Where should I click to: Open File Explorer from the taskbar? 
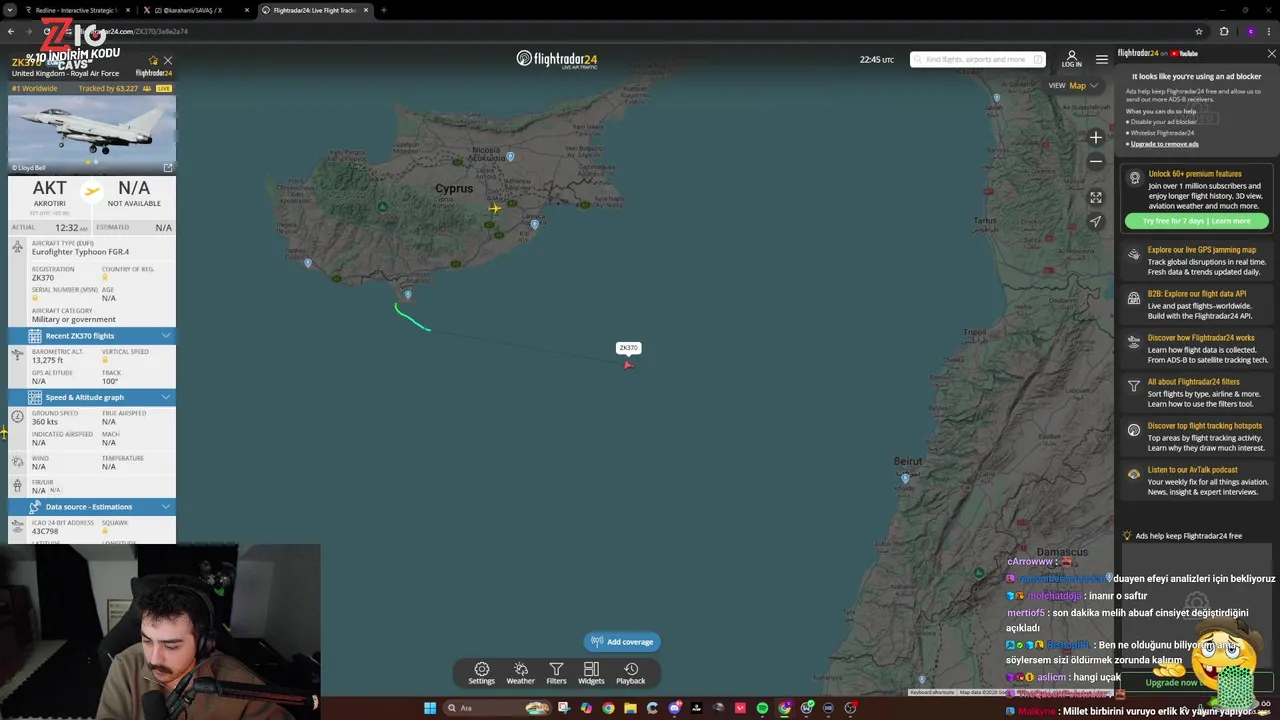pos(630,708)
